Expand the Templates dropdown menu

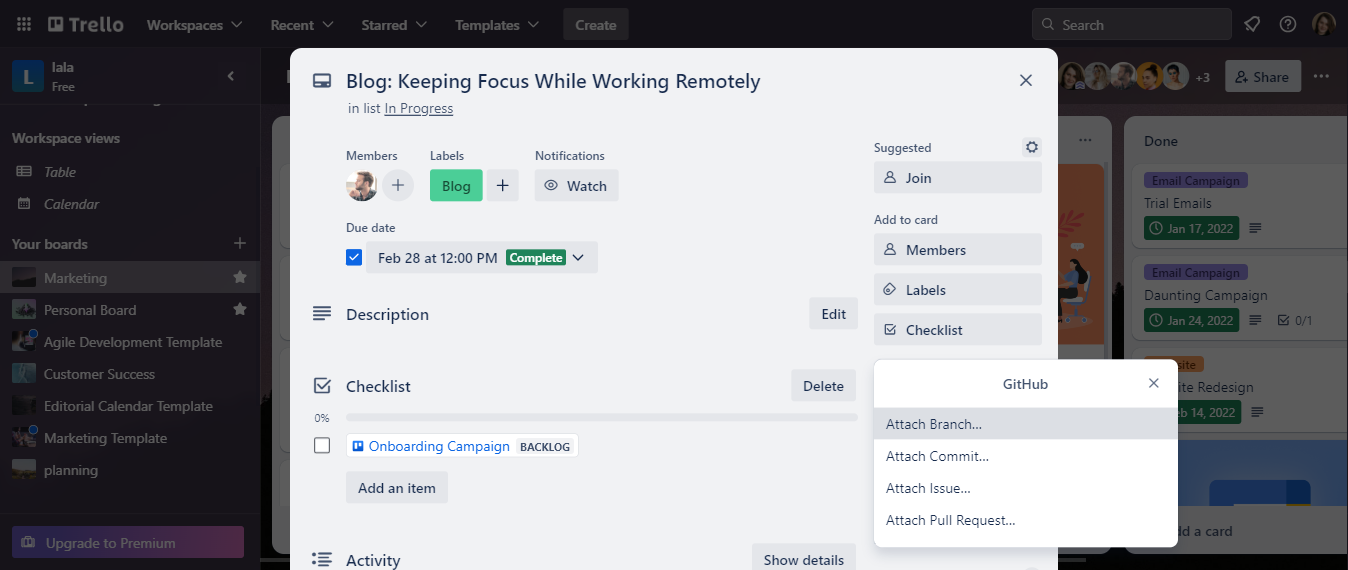tap(497, 24)
